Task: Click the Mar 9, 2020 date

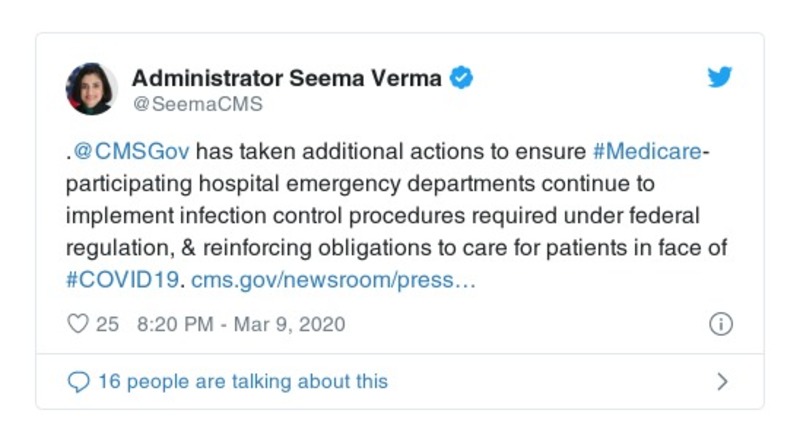Action: tap(288, 324)
